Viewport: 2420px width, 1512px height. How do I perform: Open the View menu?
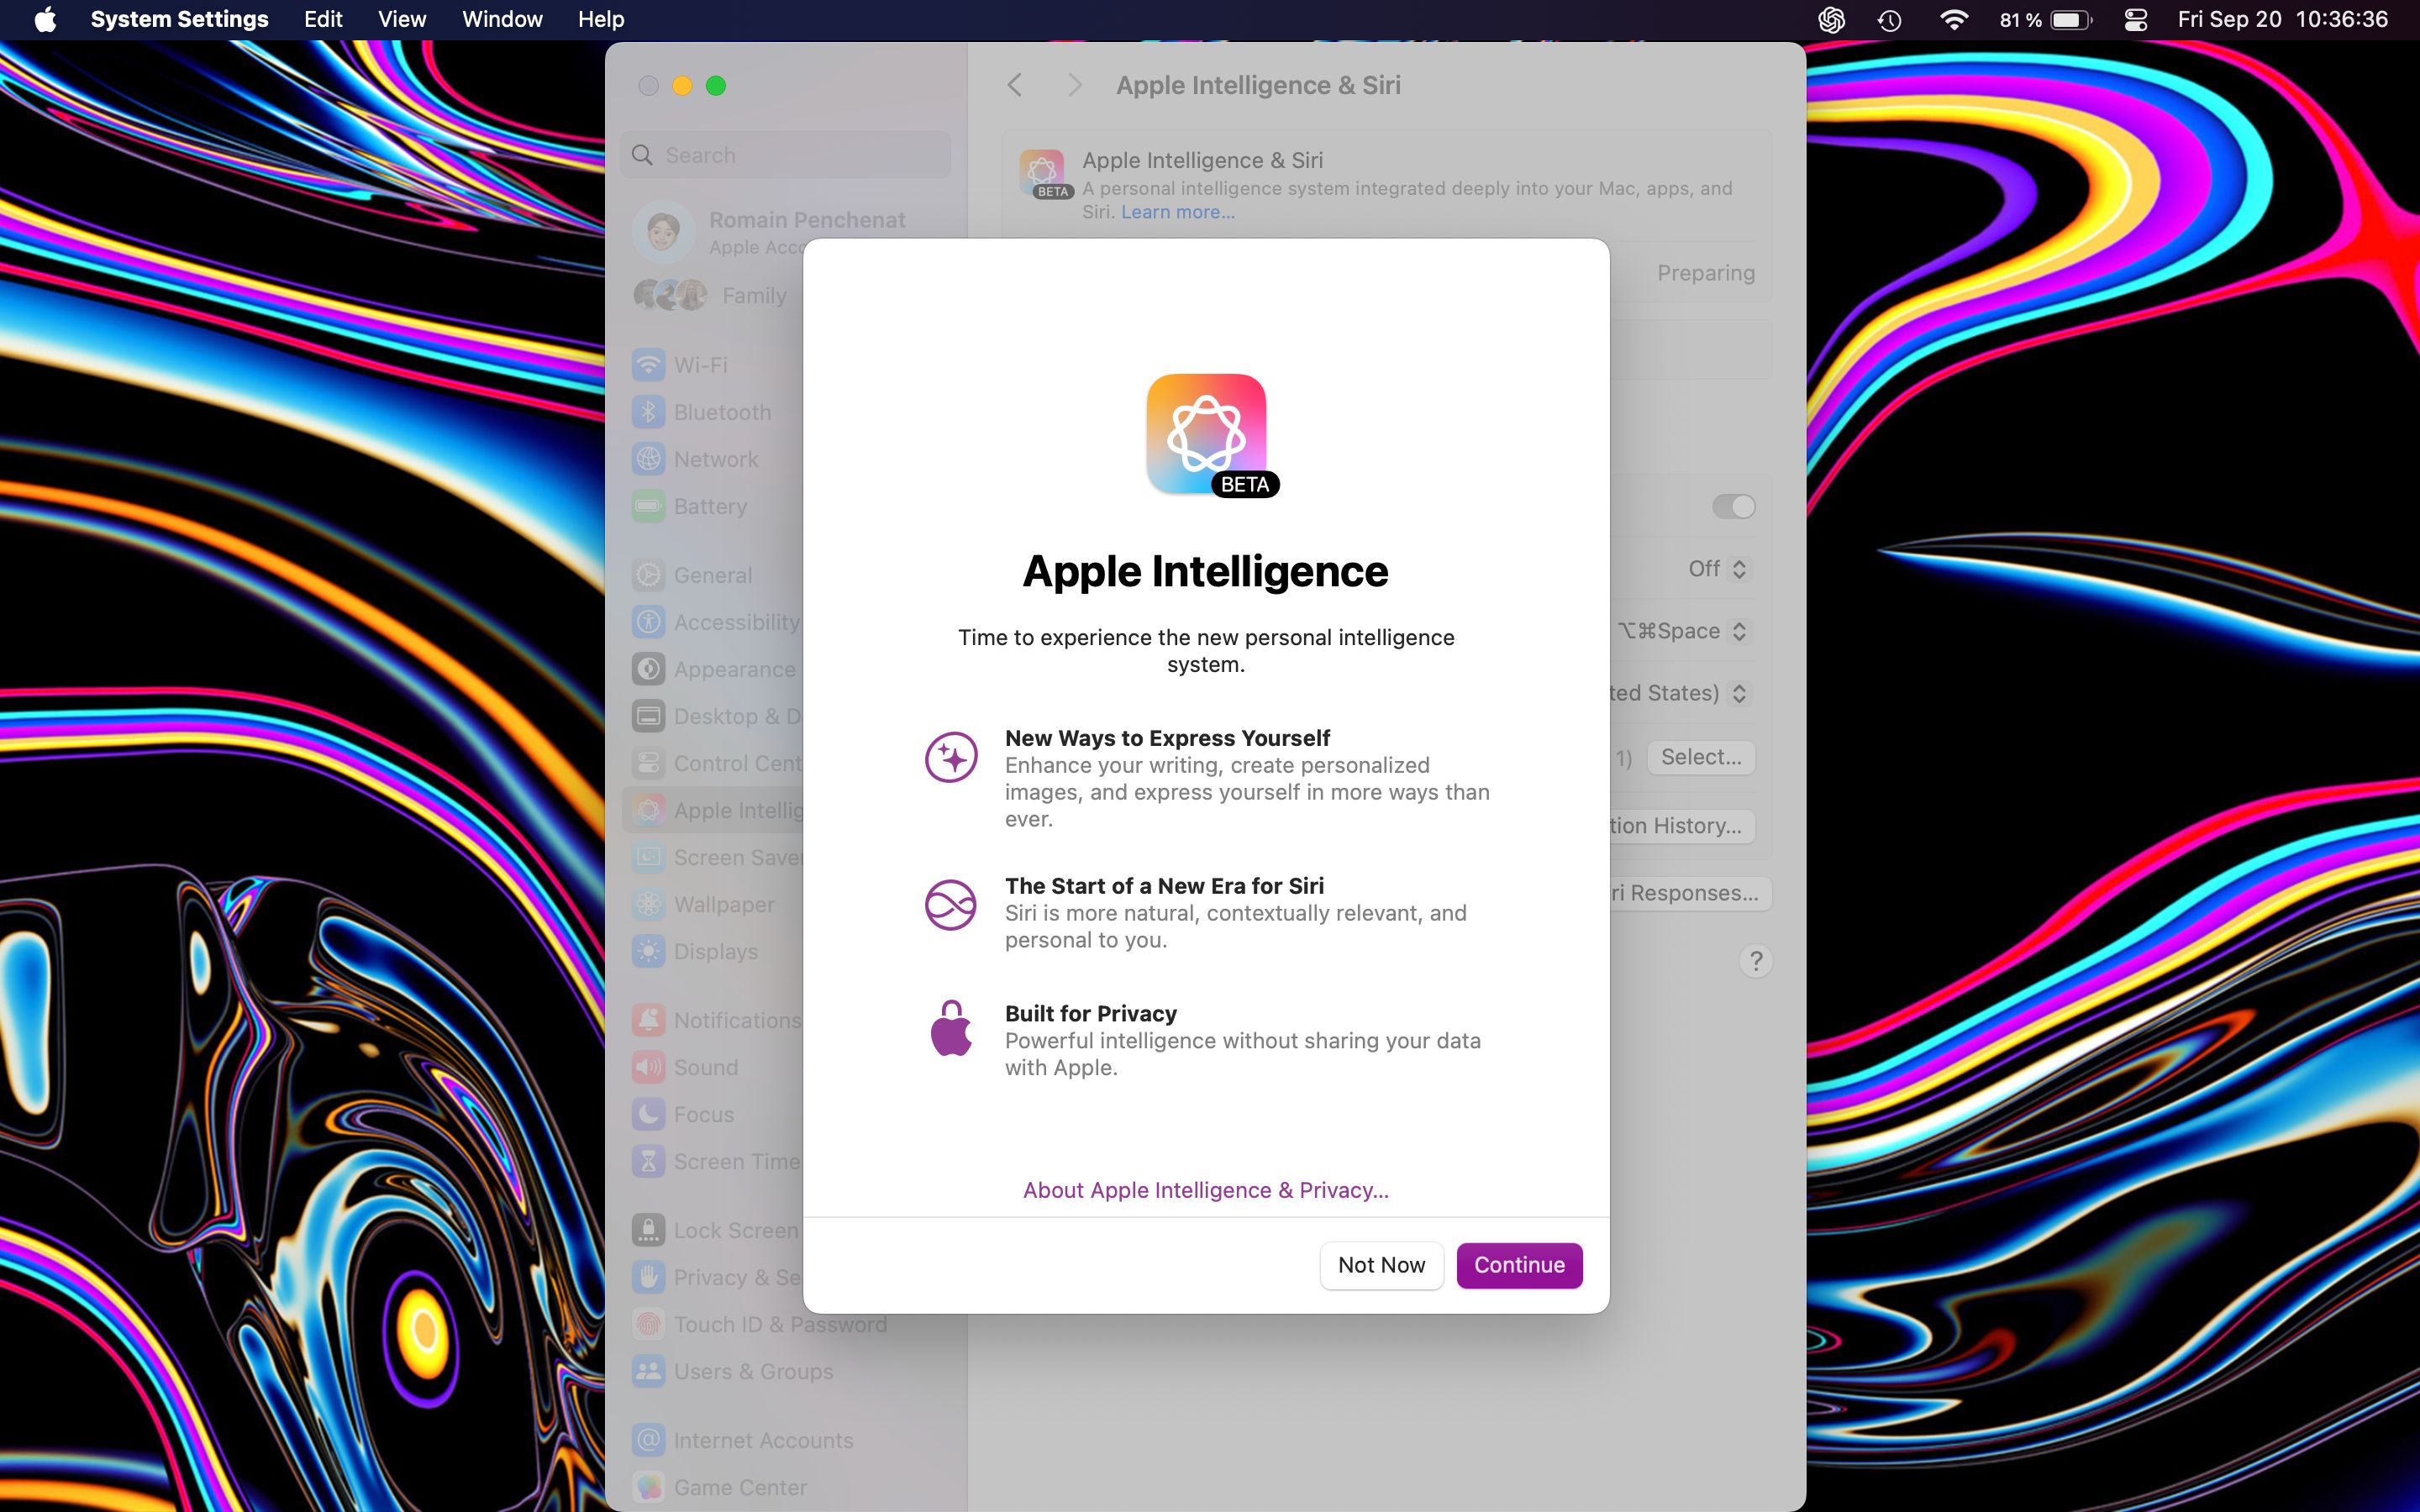(402, 19)
